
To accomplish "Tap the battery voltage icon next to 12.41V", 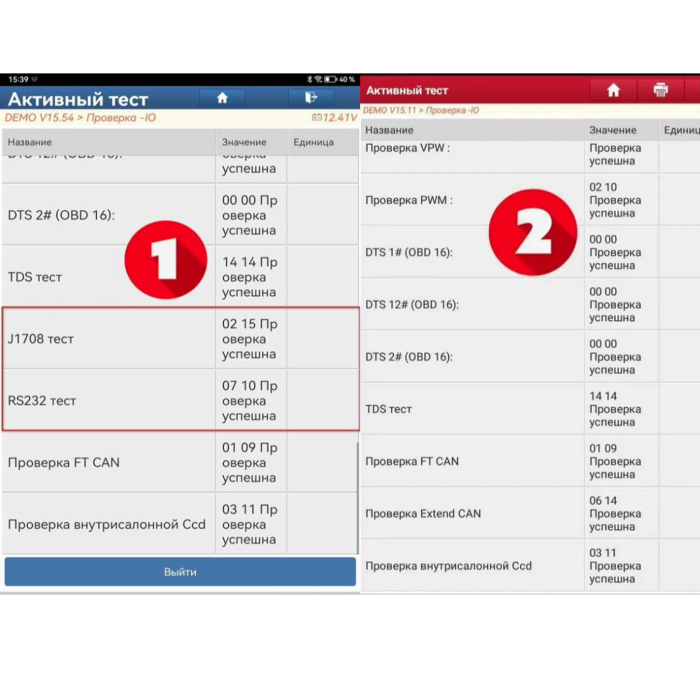I will coord(317,117).
